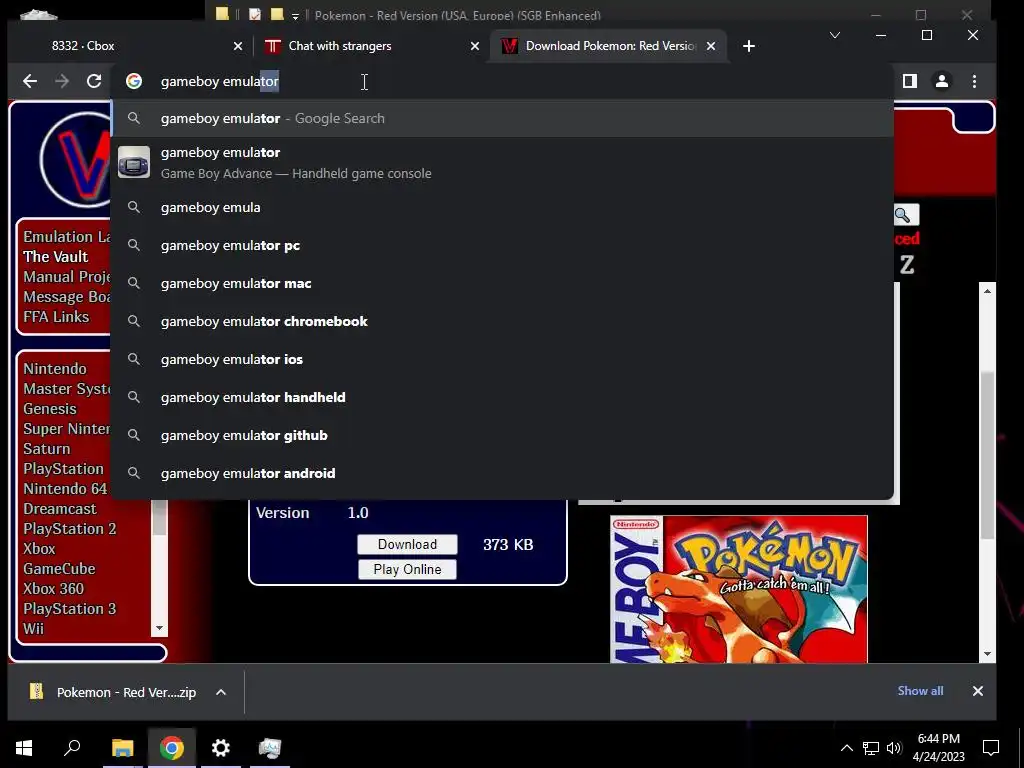Open the PlayStation 2 system link
The image size is (1024, 768).
coord(69,529)
